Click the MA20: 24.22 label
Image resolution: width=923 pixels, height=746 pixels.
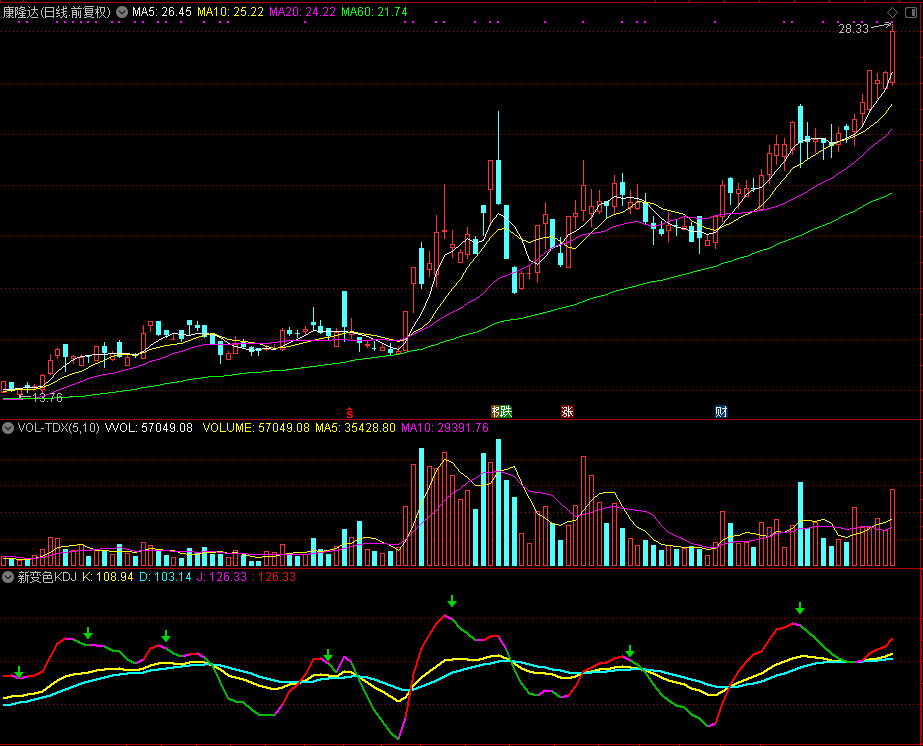coord(303,12)
